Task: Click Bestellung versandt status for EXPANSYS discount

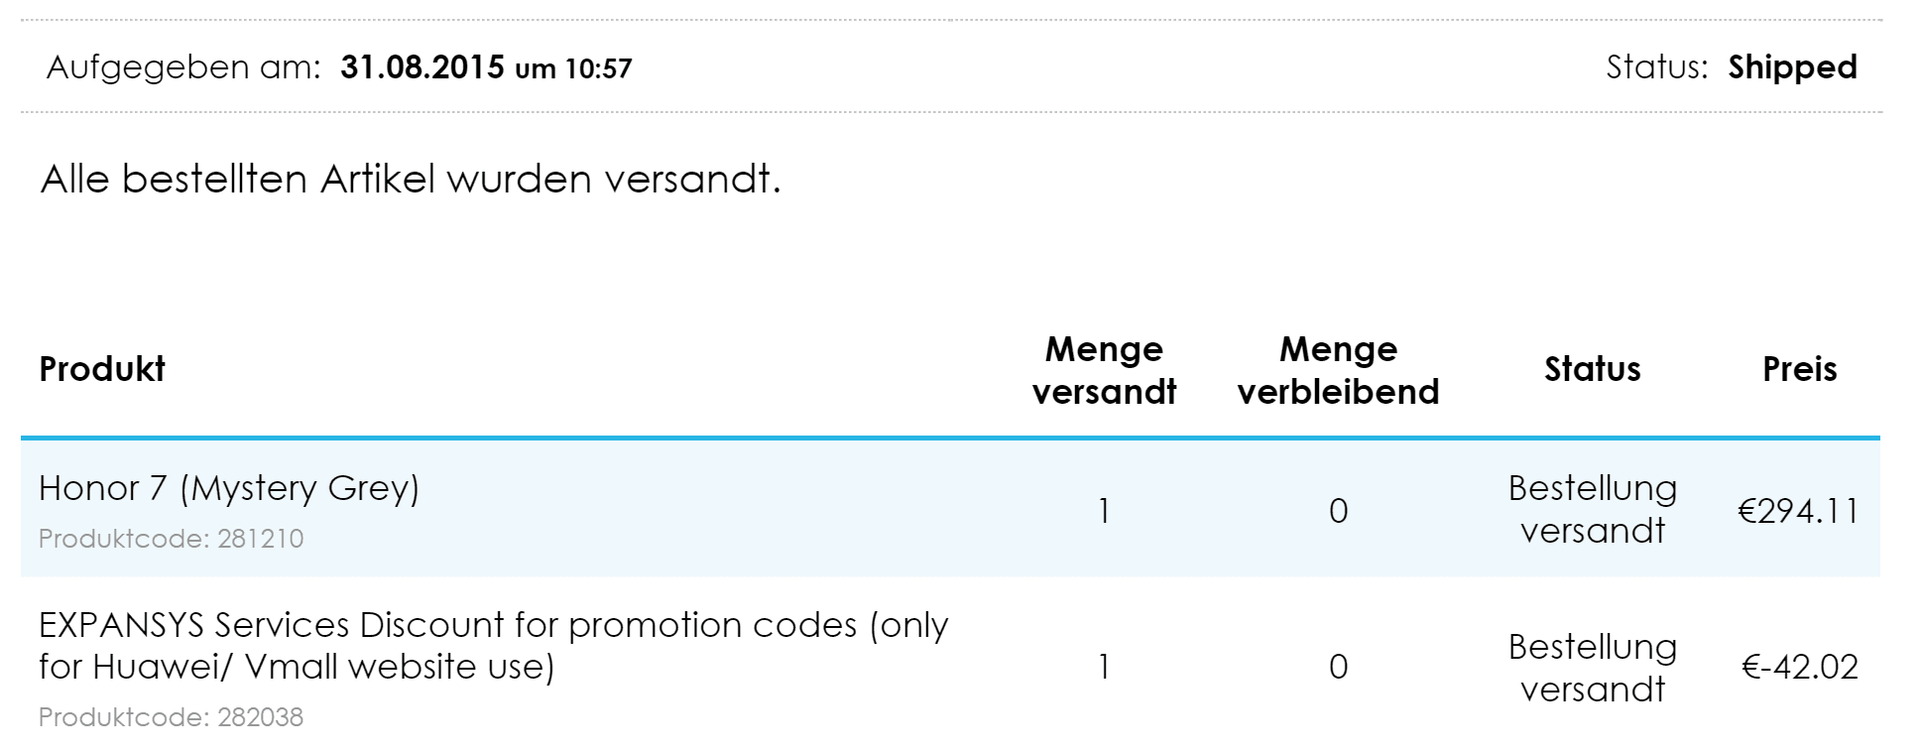Action: [x=1592, y=667]
